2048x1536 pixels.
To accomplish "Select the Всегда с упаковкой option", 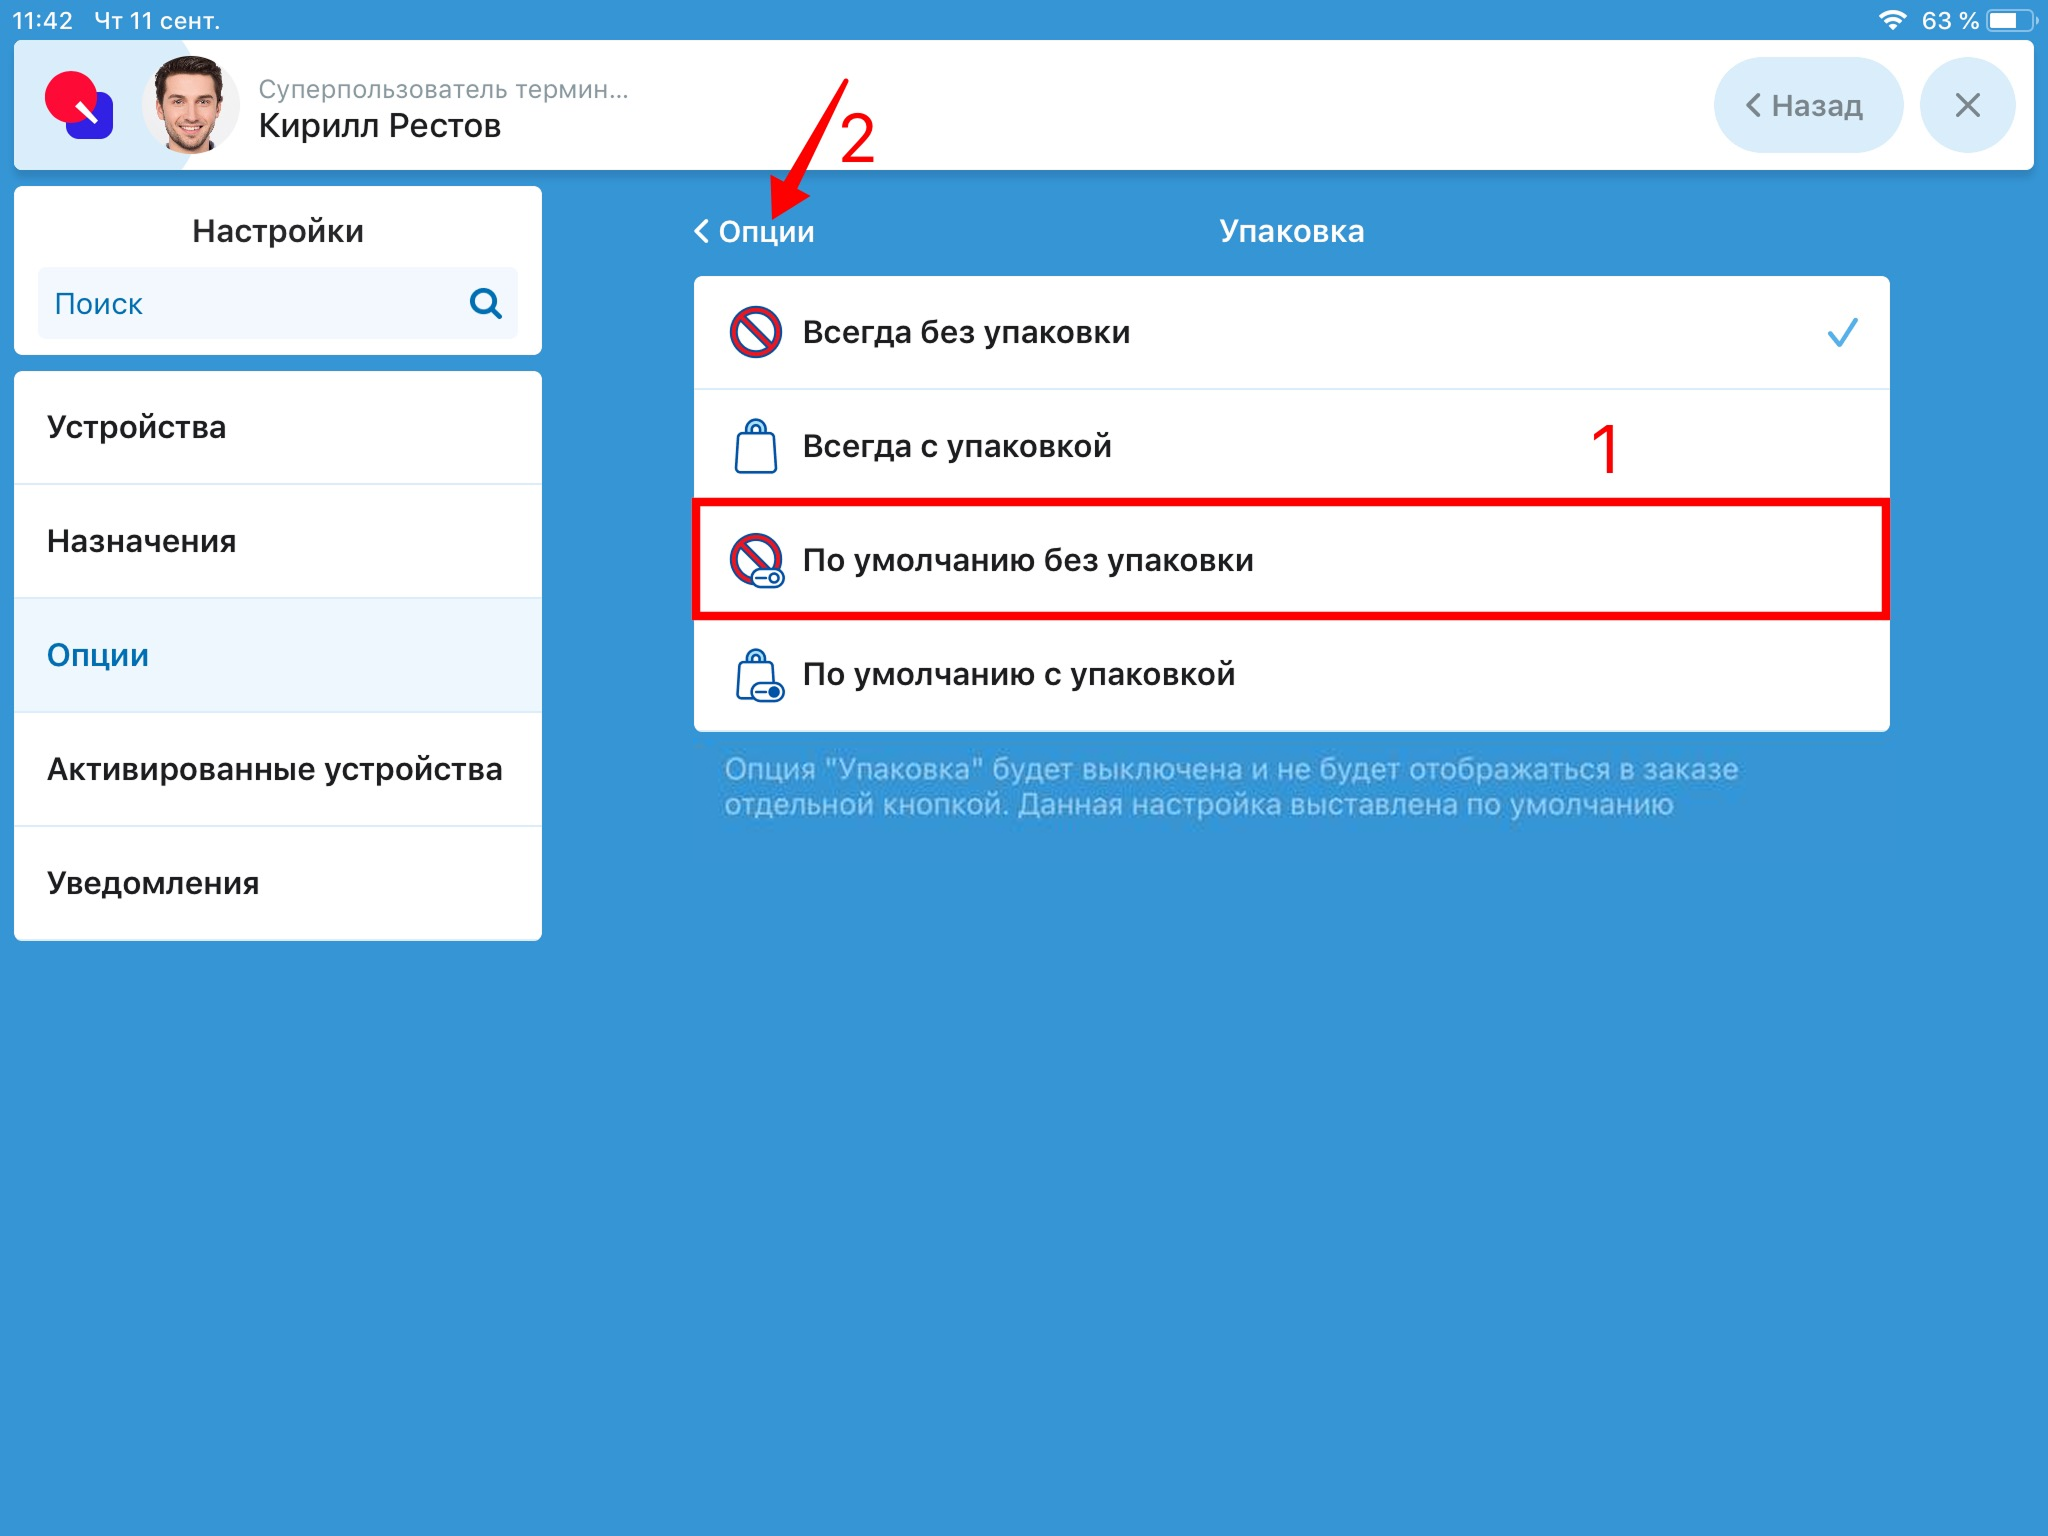I will (x=1291, y=446).
